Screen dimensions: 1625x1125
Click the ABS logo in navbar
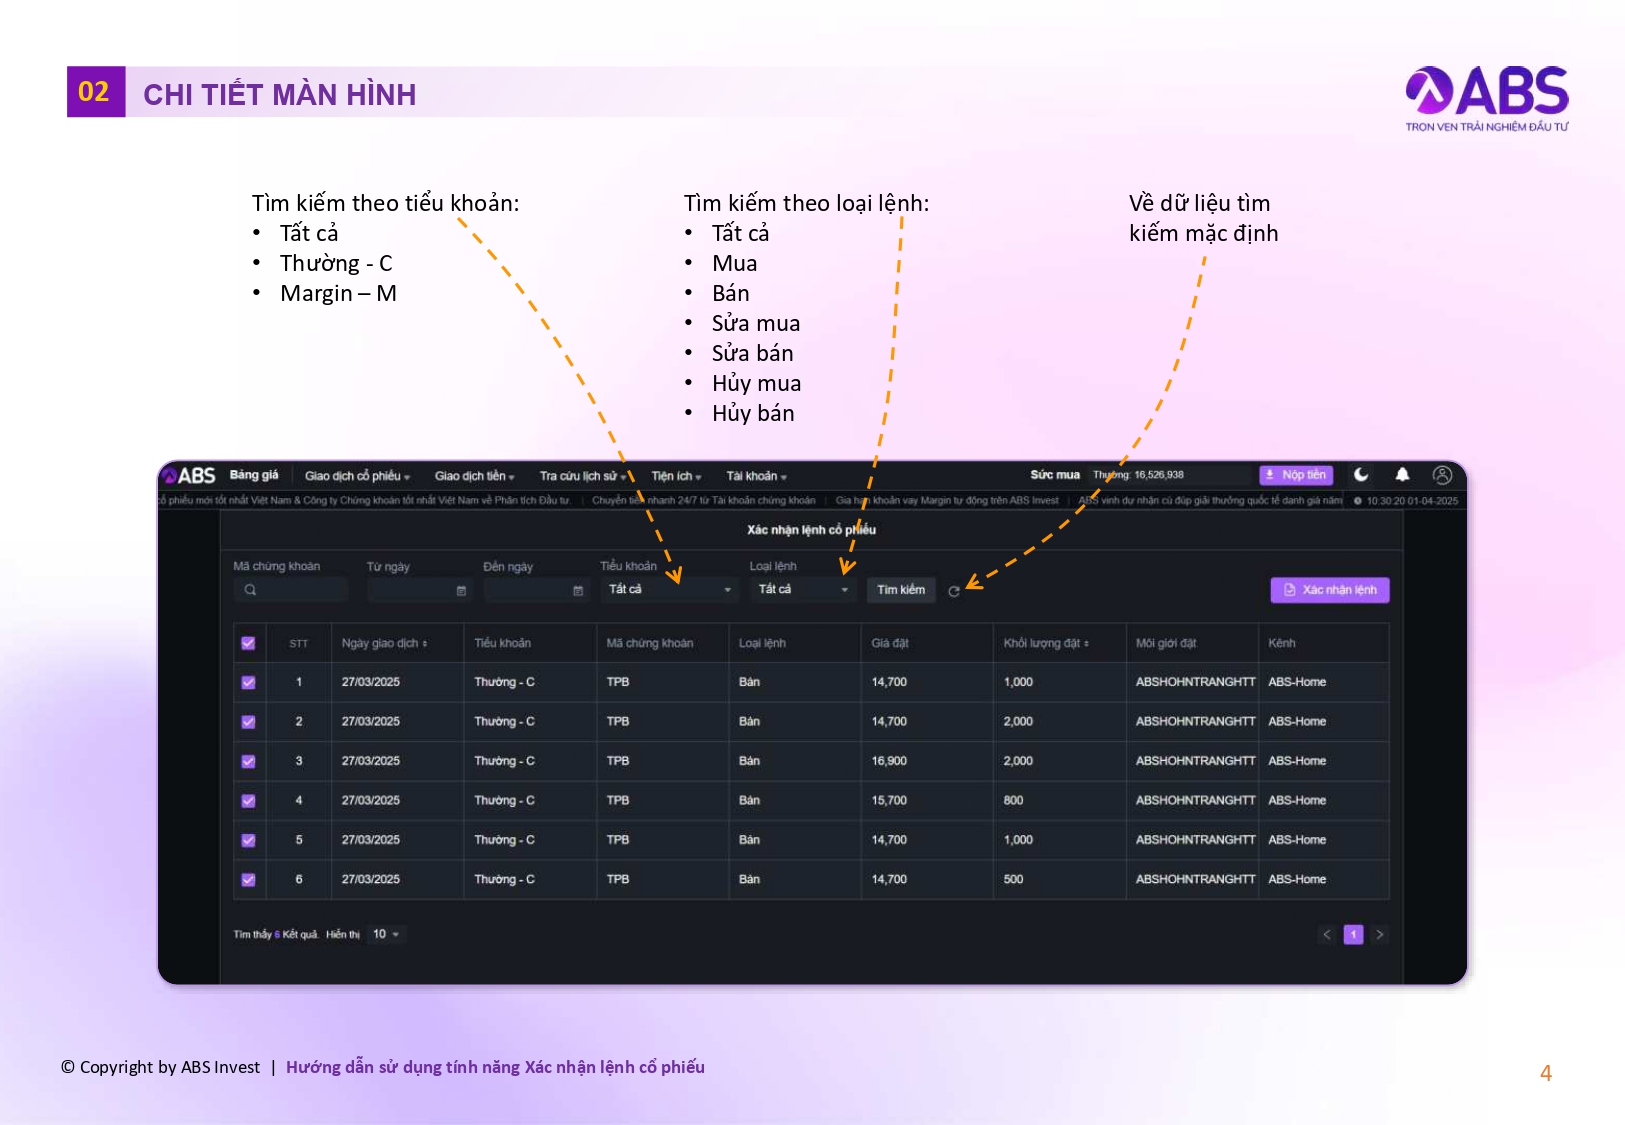coord(190,476)
